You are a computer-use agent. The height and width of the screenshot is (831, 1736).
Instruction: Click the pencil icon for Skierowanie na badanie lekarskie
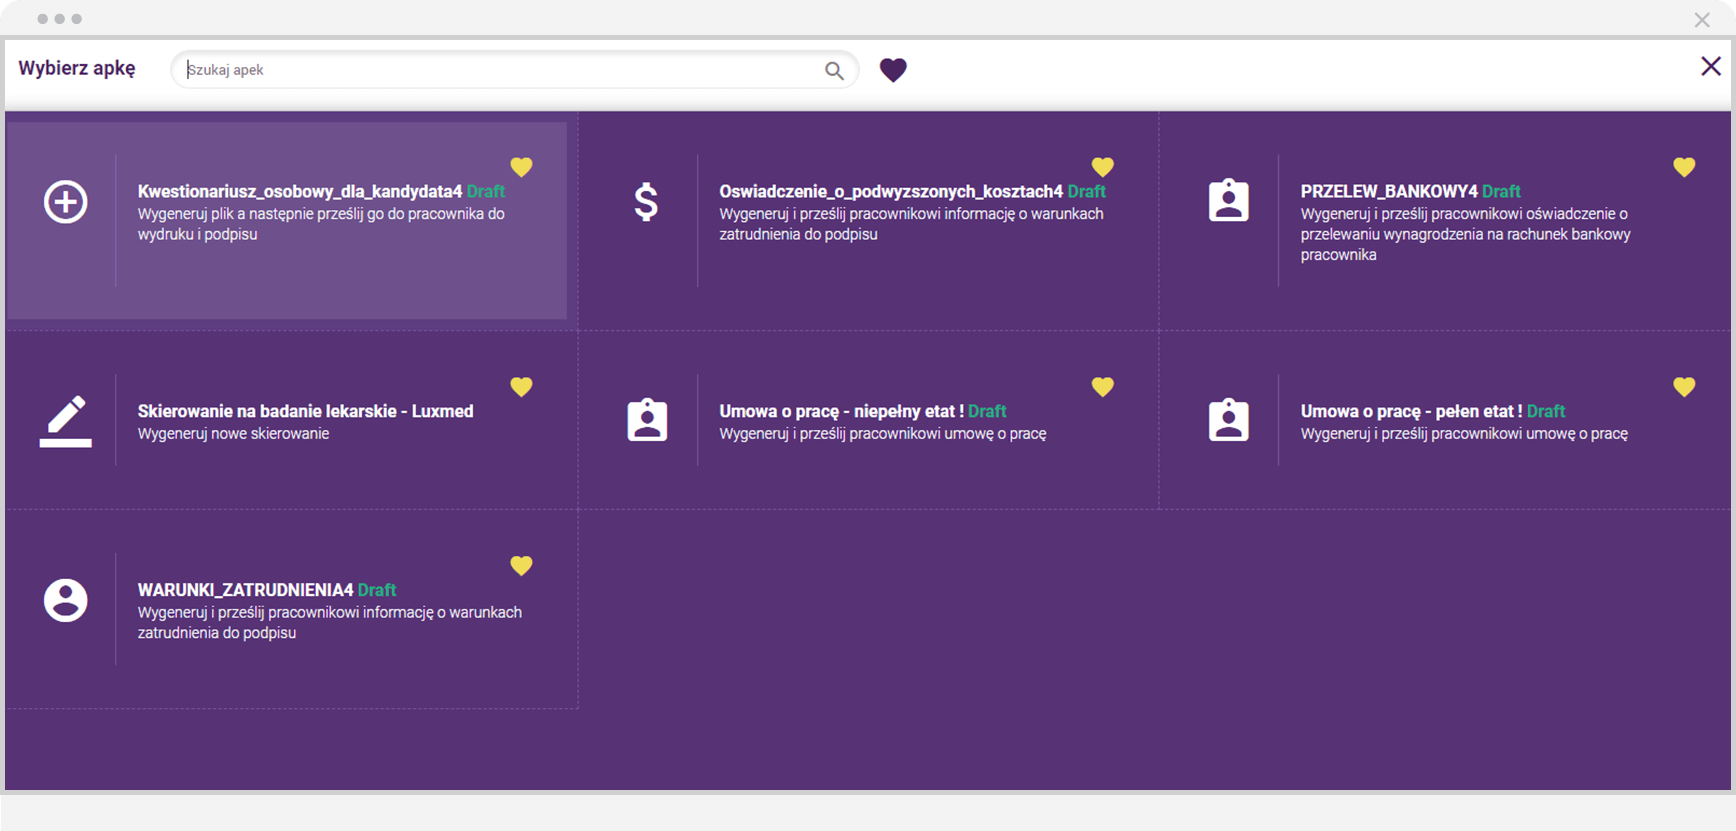(66, 421)
